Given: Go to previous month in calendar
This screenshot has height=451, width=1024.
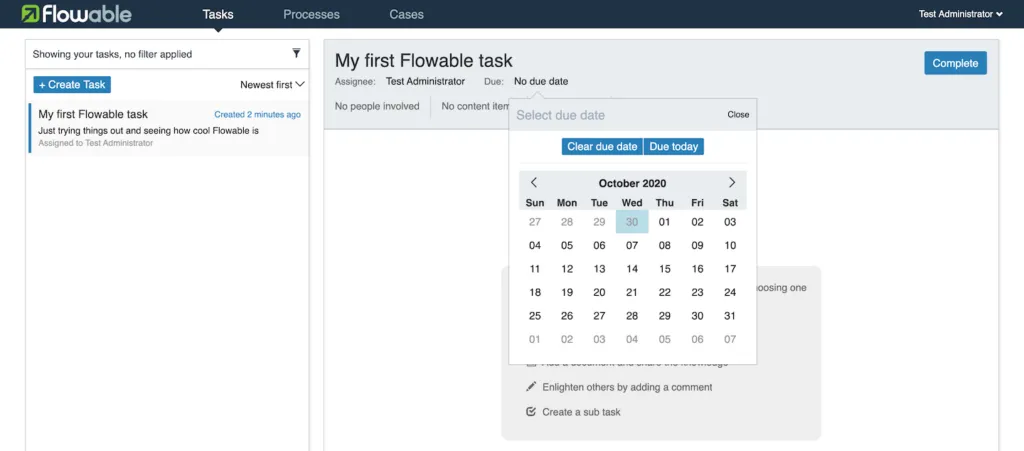Looking at the screenshot, I should 534,183.
